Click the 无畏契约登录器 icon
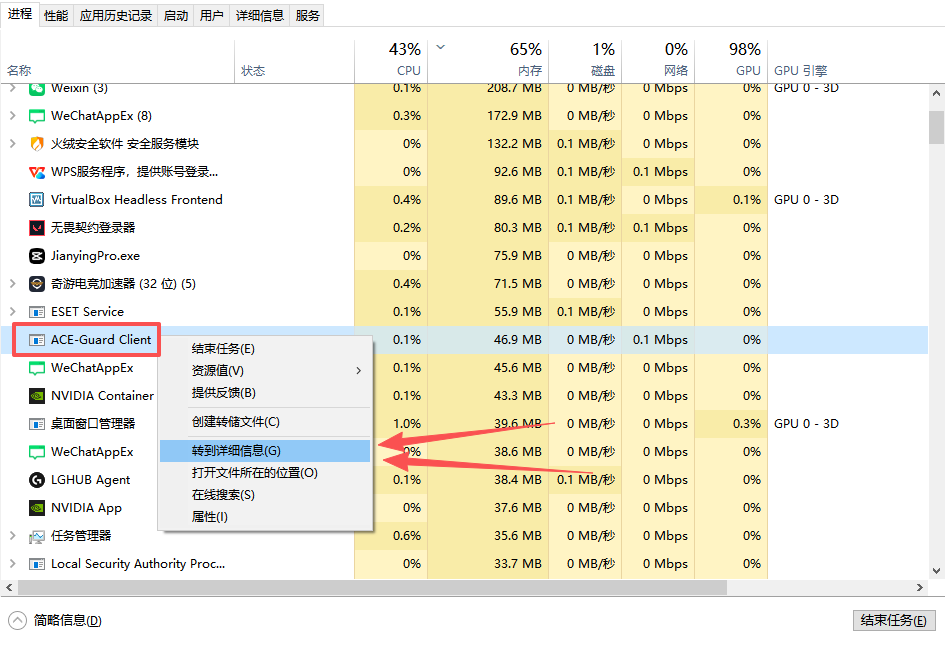The height and width of the screenshot is (645, 945). click(38, 228)
